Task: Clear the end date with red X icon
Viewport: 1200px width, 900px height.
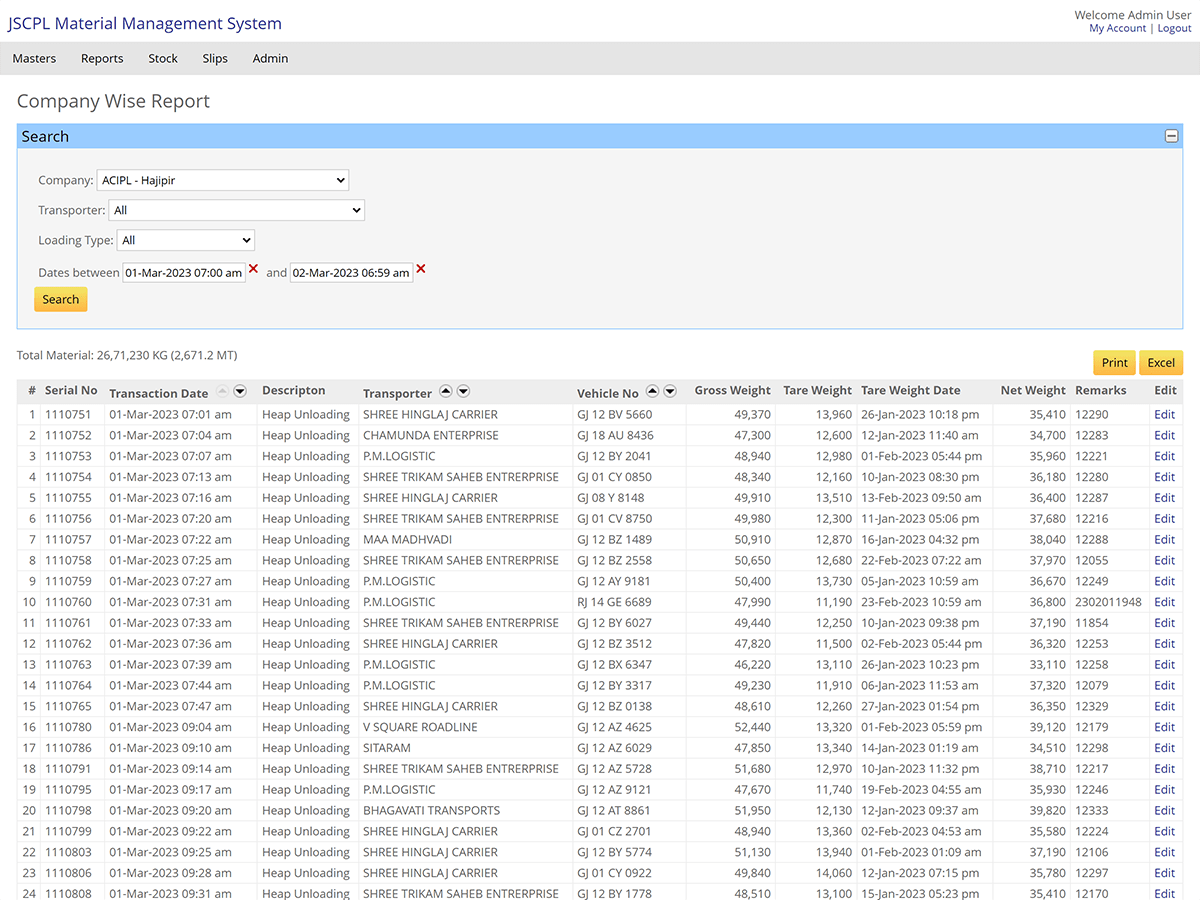Action: pyautogui.click(x=421, y=270)
